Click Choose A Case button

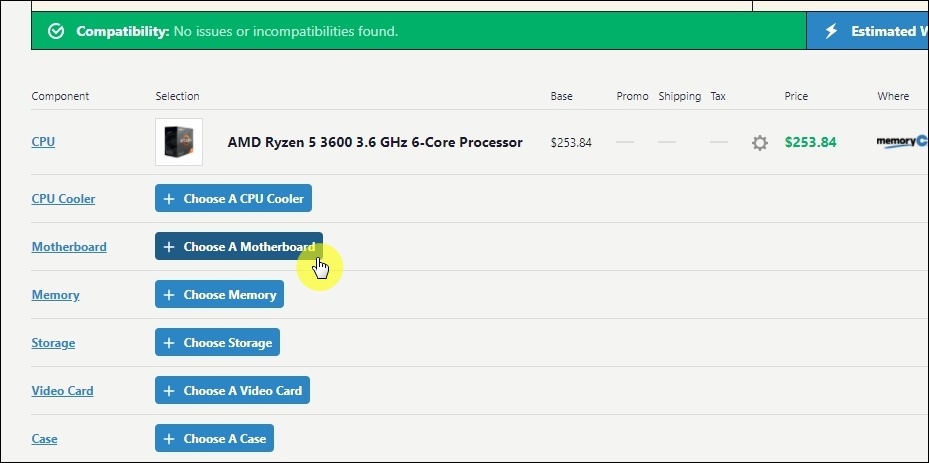(x=214, y=438)
